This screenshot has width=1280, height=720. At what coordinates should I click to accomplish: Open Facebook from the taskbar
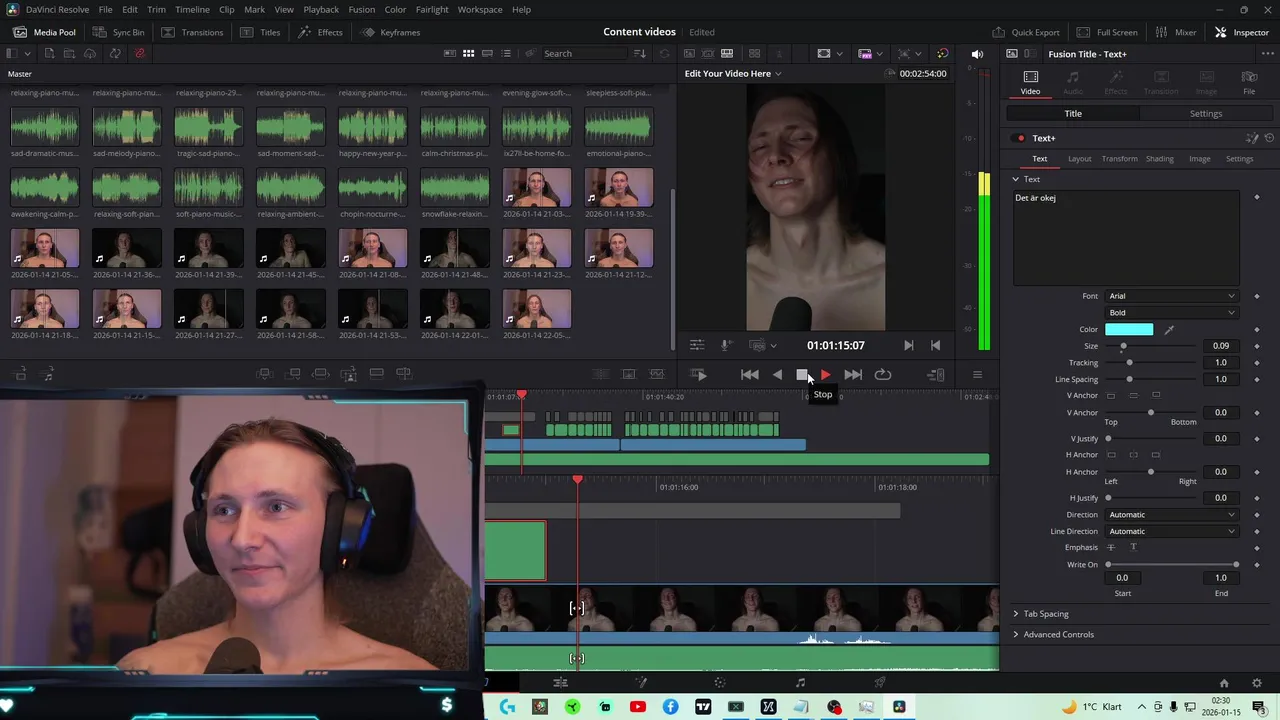(670, 707)
